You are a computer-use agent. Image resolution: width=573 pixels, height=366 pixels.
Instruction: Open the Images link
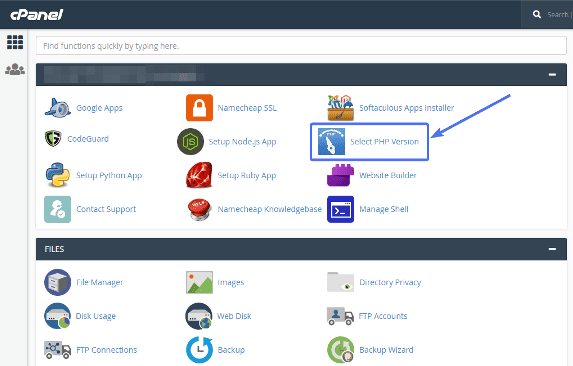click(231, 282)
